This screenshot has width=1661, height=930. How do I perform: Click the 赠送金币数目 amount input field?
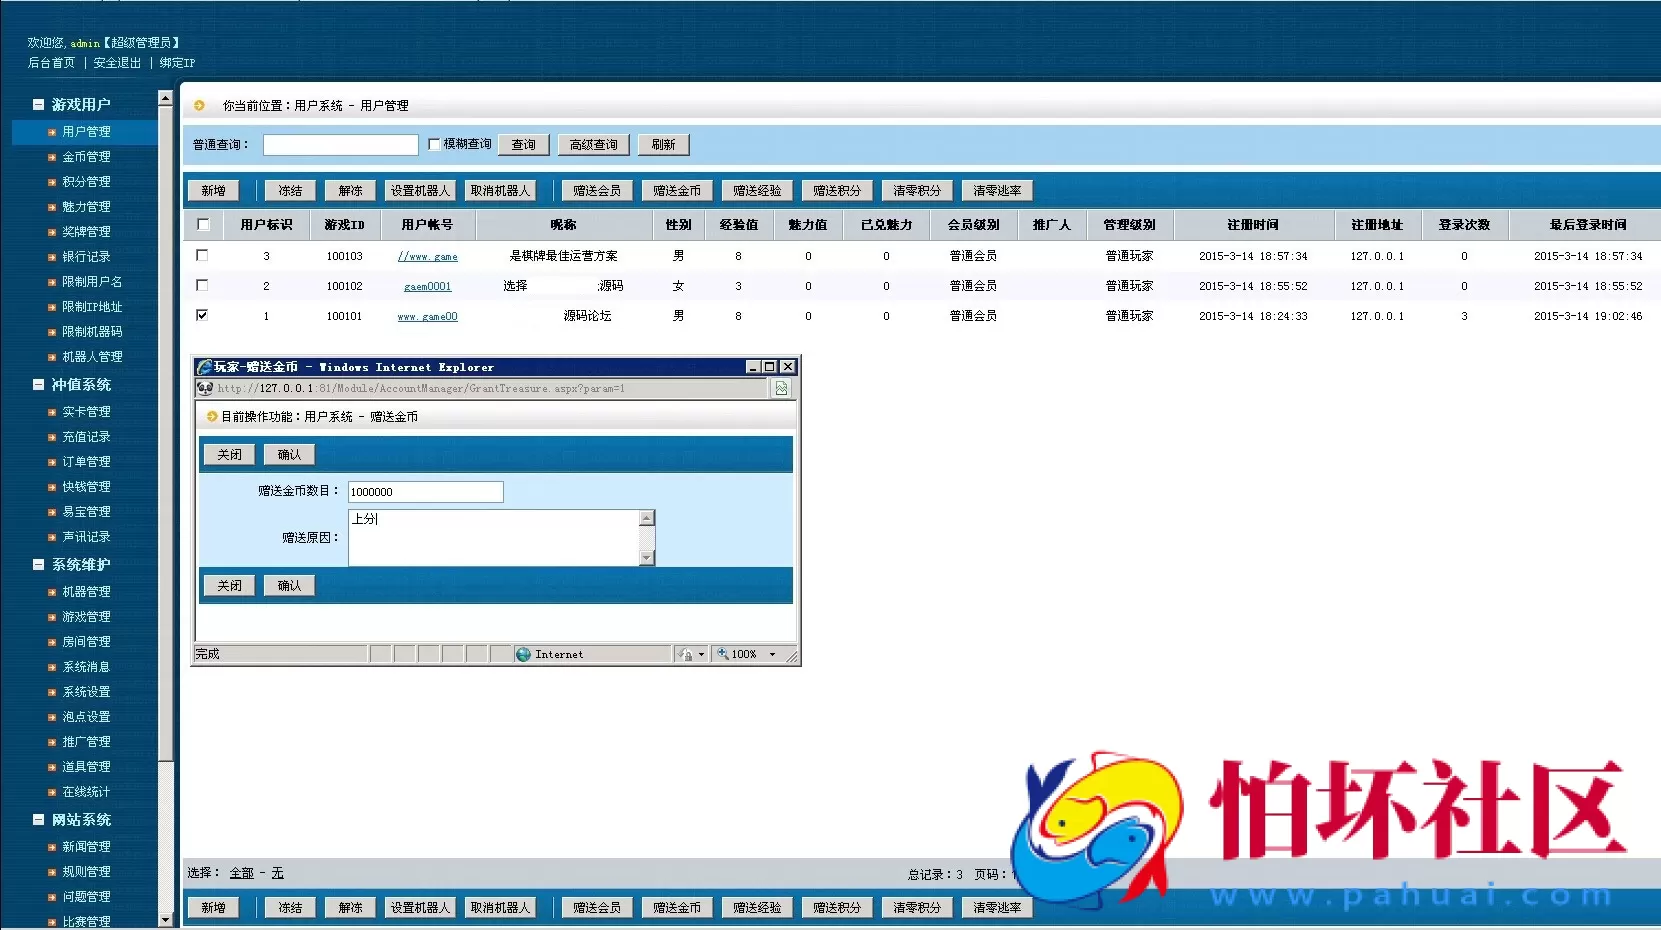(x=425, y=492)
